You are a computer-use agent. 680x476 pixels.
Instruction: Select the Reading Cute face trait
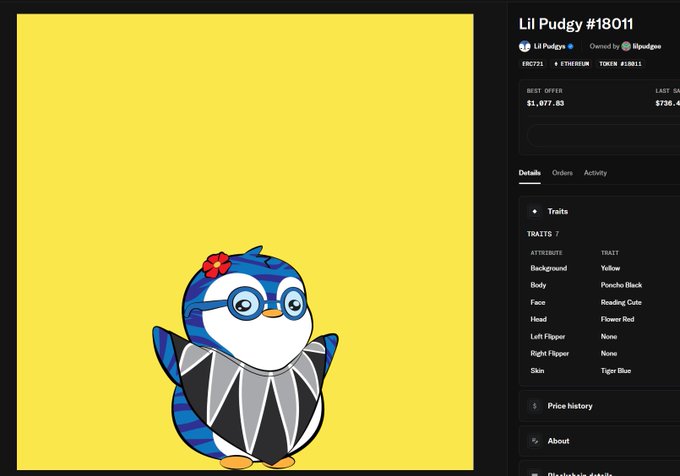pyautogui.click(x=621, y=303)
